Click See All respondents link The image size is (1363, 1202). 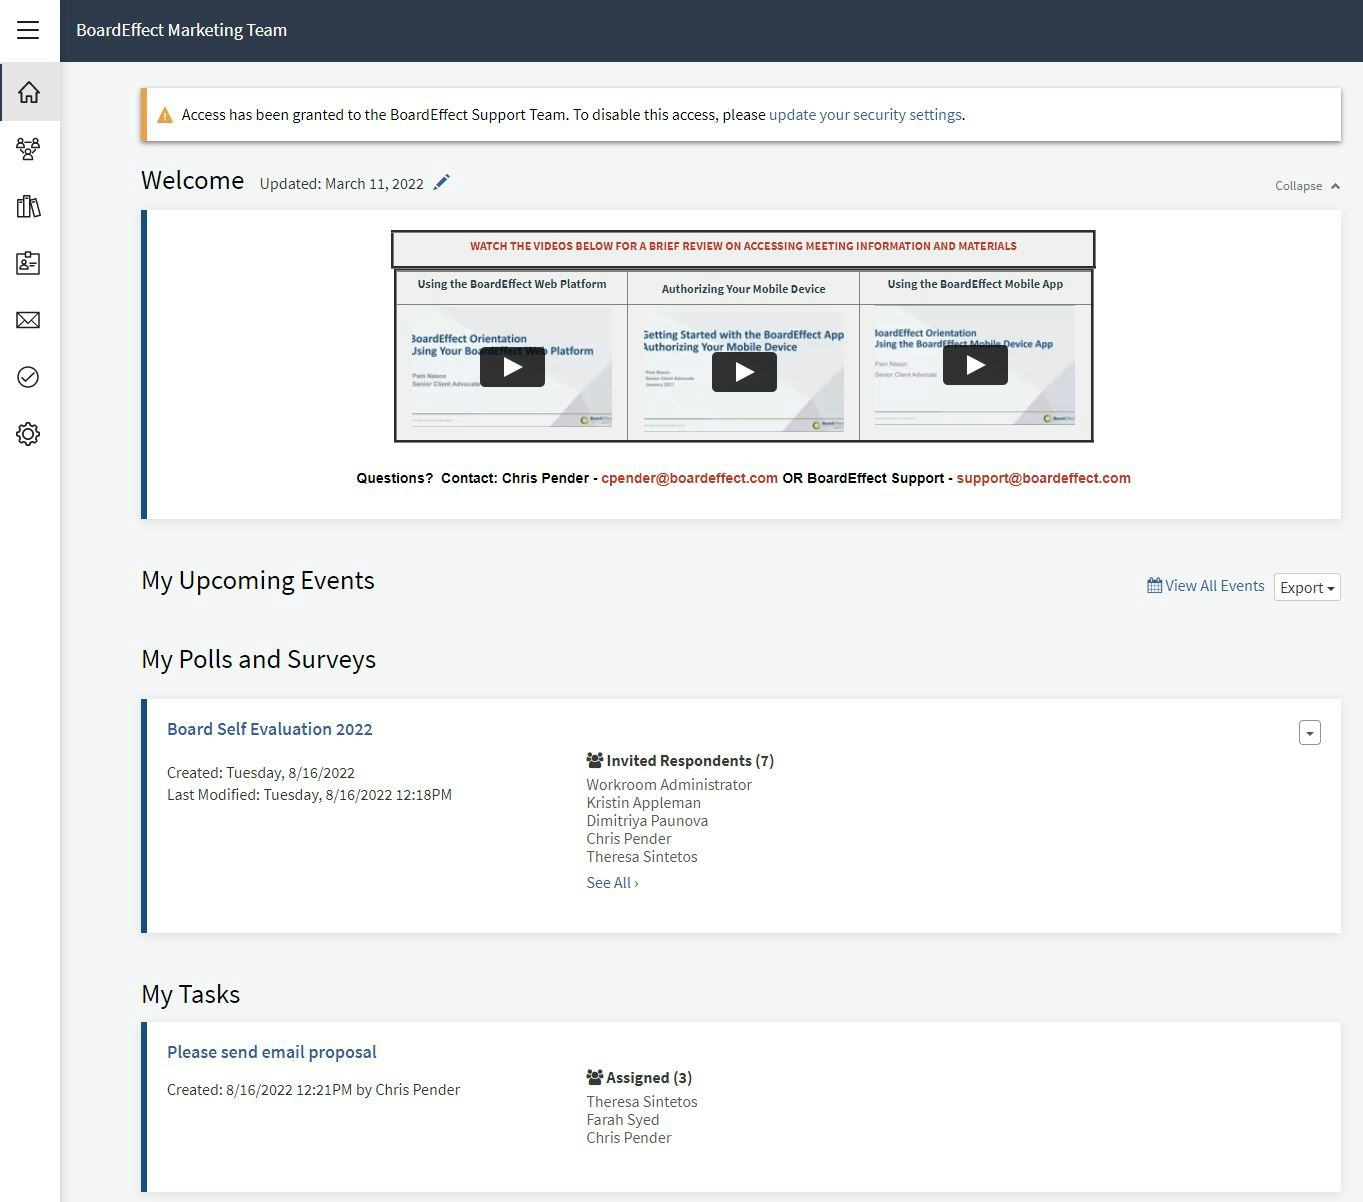click(612, 883)
